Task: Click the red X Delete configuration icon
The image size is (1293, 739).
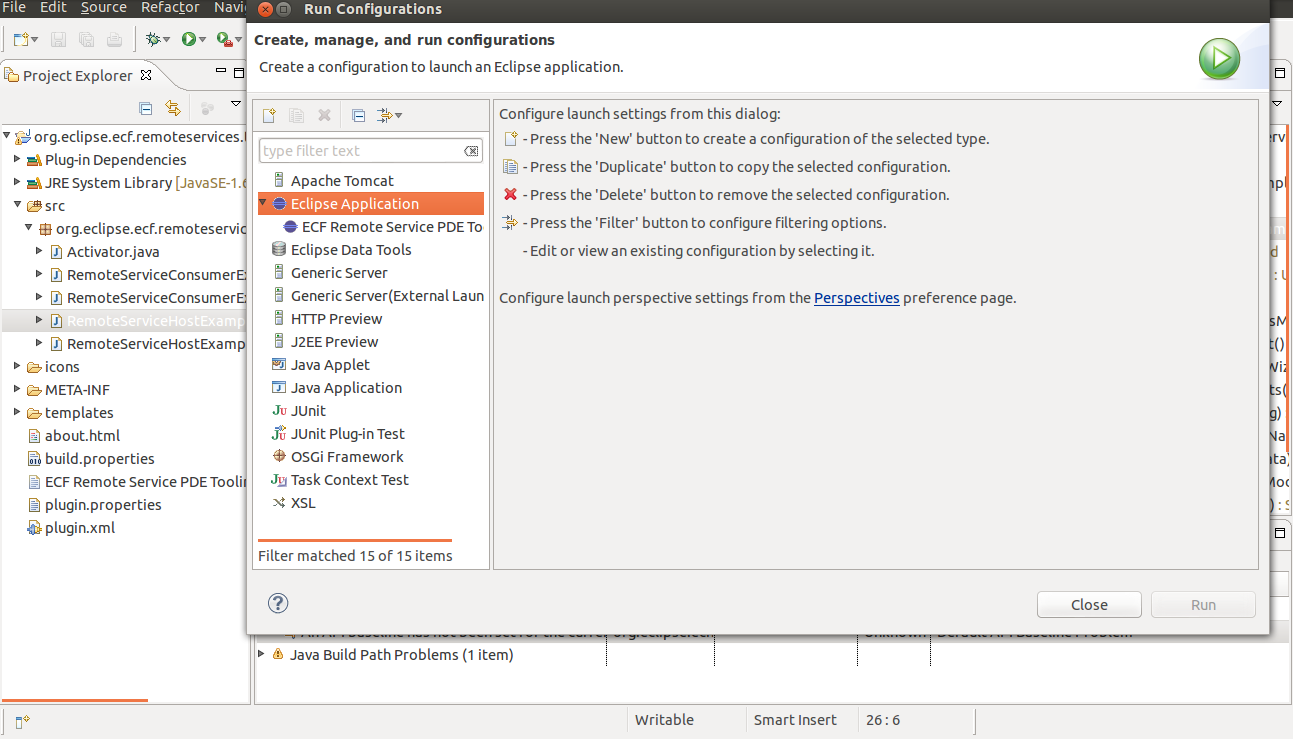Action: tap(324, 115)
